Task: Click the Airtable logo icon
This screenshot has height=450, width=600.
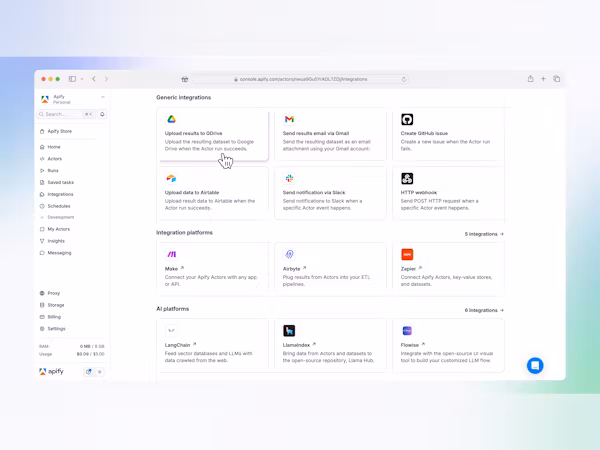Action: pyautogui.click(x=171, y=179)
